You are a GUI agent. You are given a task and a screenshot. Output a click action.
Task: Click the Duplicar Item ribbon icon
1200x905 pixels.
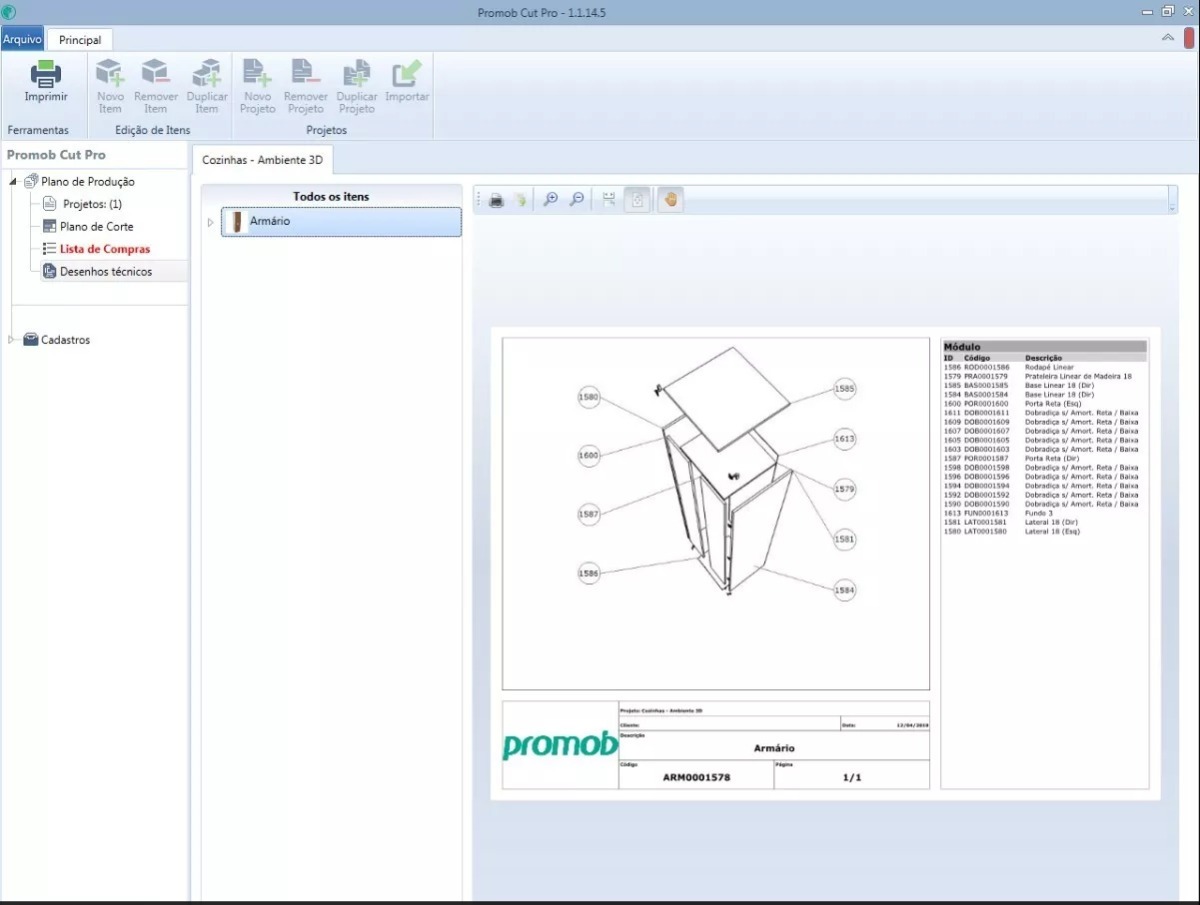point(207,73)
